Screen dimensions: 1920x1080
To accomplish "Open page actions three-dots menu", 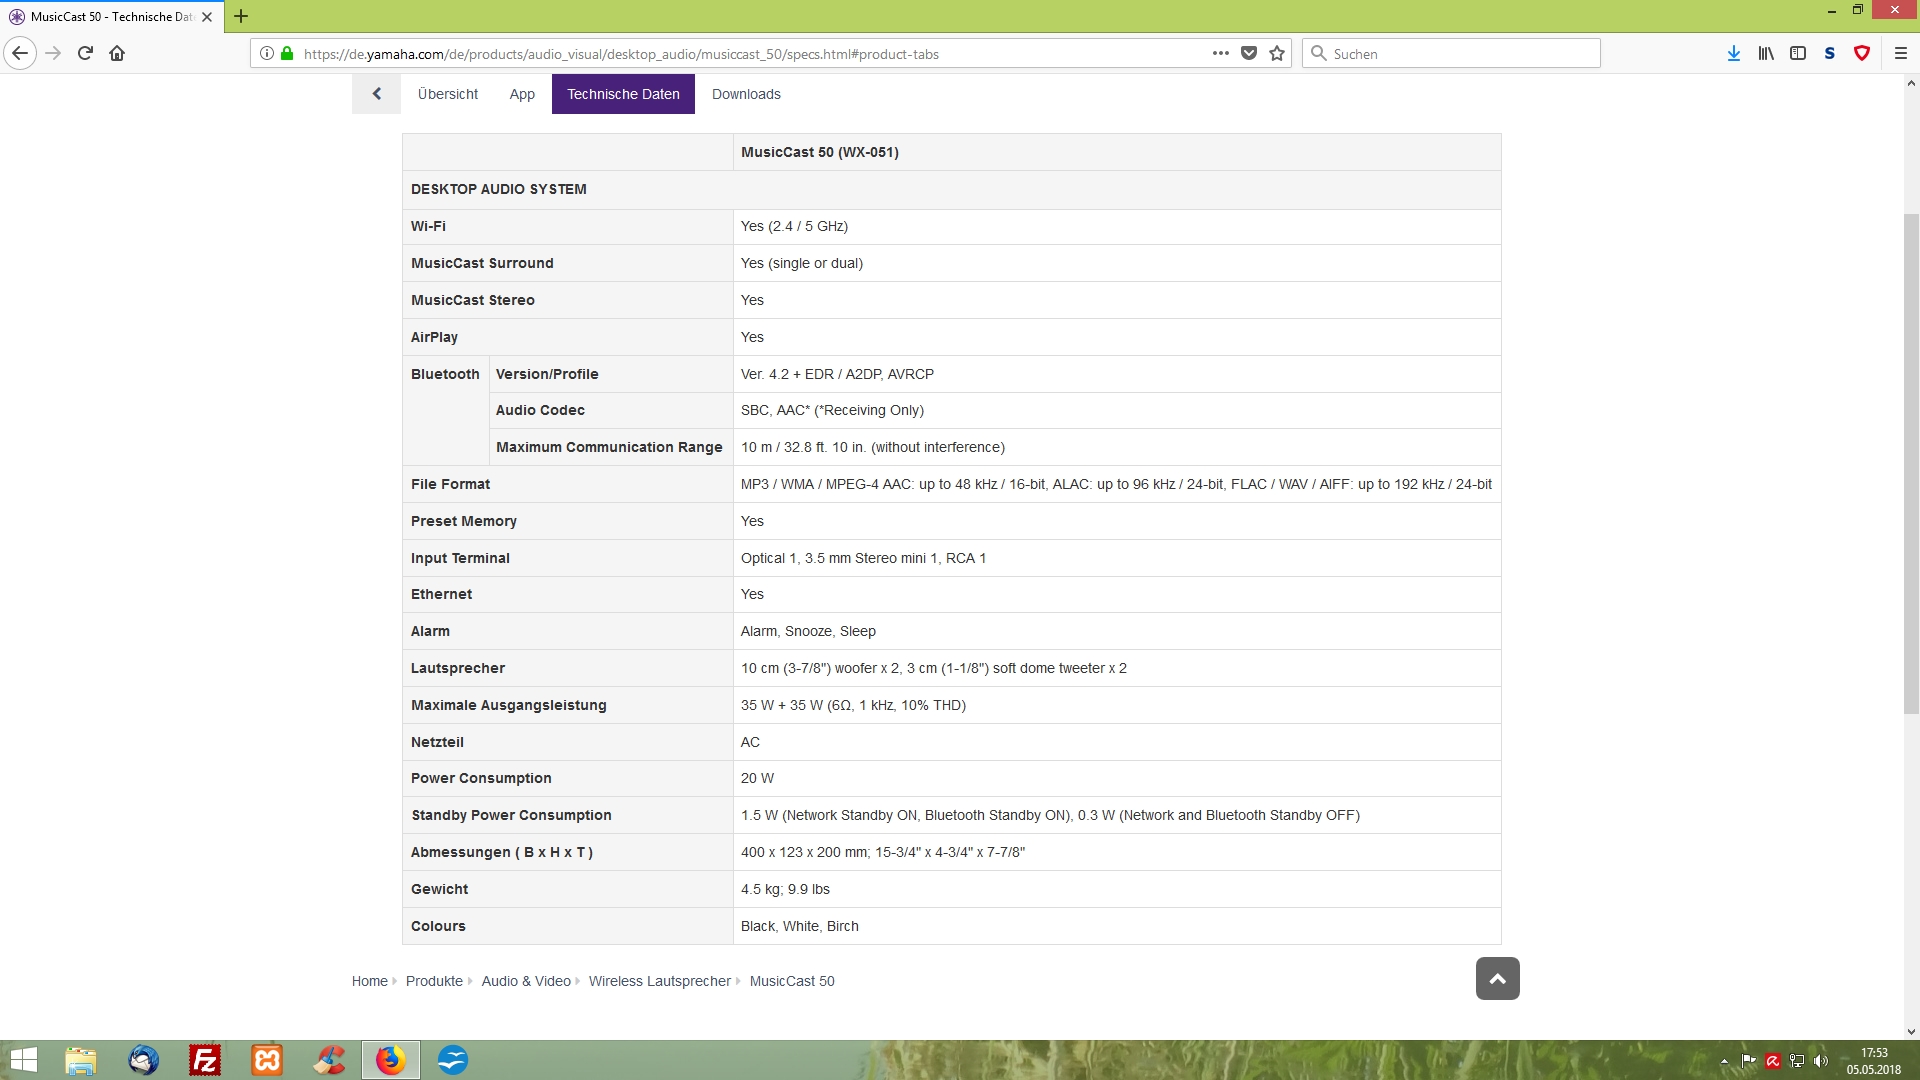I will pyautogui.click(x=1221, y=53).
